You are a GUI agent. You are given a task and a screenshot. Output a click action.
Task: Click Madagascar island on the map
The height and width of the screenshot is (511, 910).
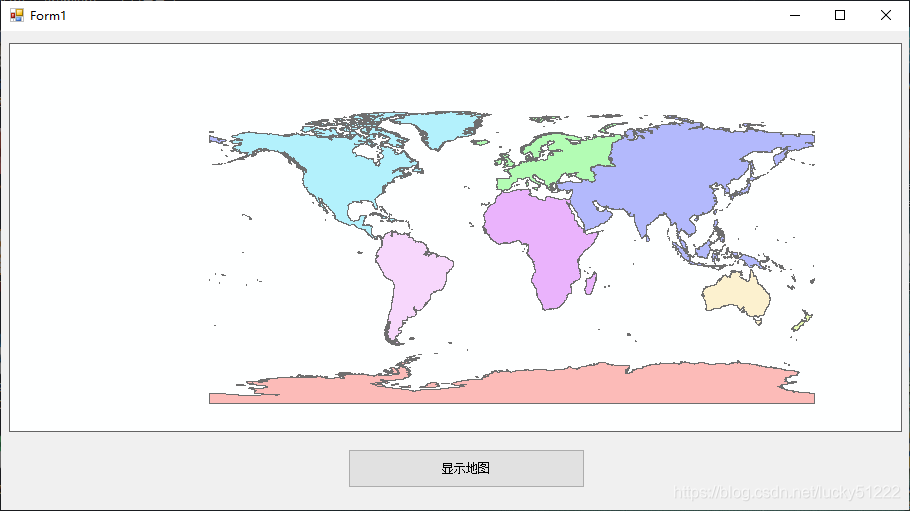point(591,283)
